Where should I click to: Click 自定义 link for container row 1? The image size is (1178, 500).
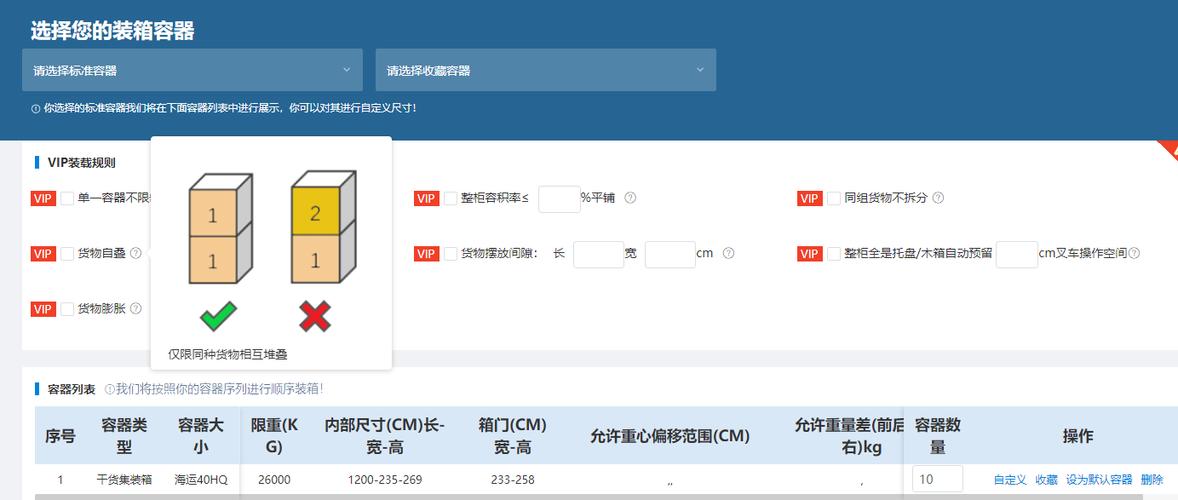(x=1010, y=480)
